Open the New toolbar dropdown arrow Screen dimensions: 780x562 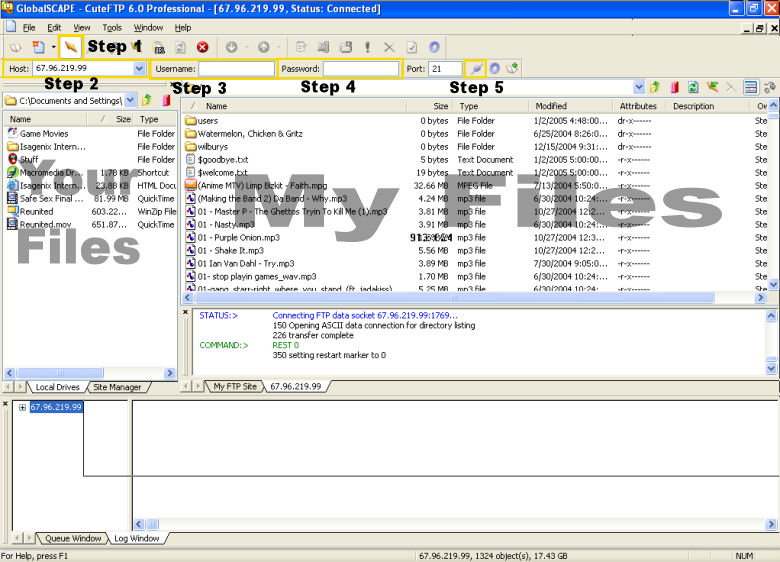coord(53,47)
